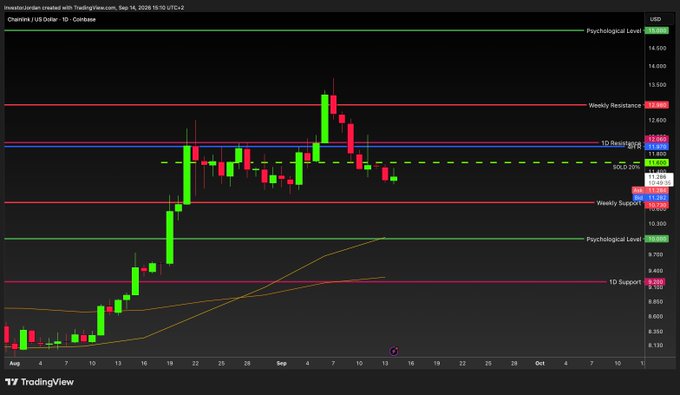Click the purple event marker icon above the date axis
Viewport: 680px width, 395px height.
394,351
